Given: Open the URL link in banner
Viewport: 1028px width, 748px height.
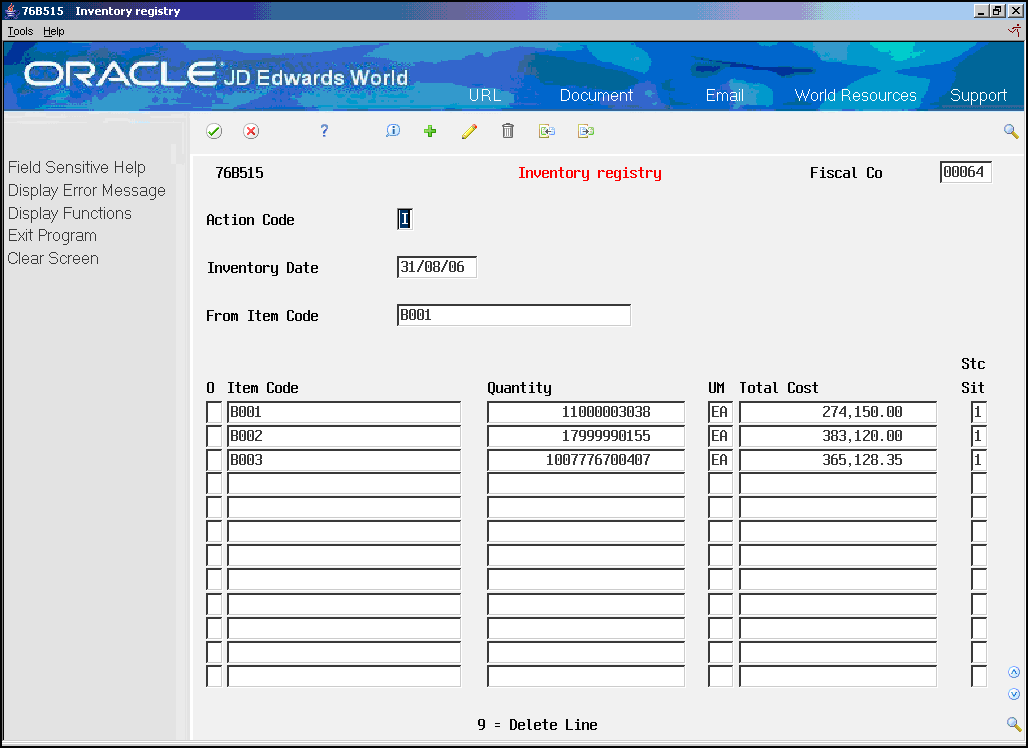Looking at the screenshot, I should 484,95.
